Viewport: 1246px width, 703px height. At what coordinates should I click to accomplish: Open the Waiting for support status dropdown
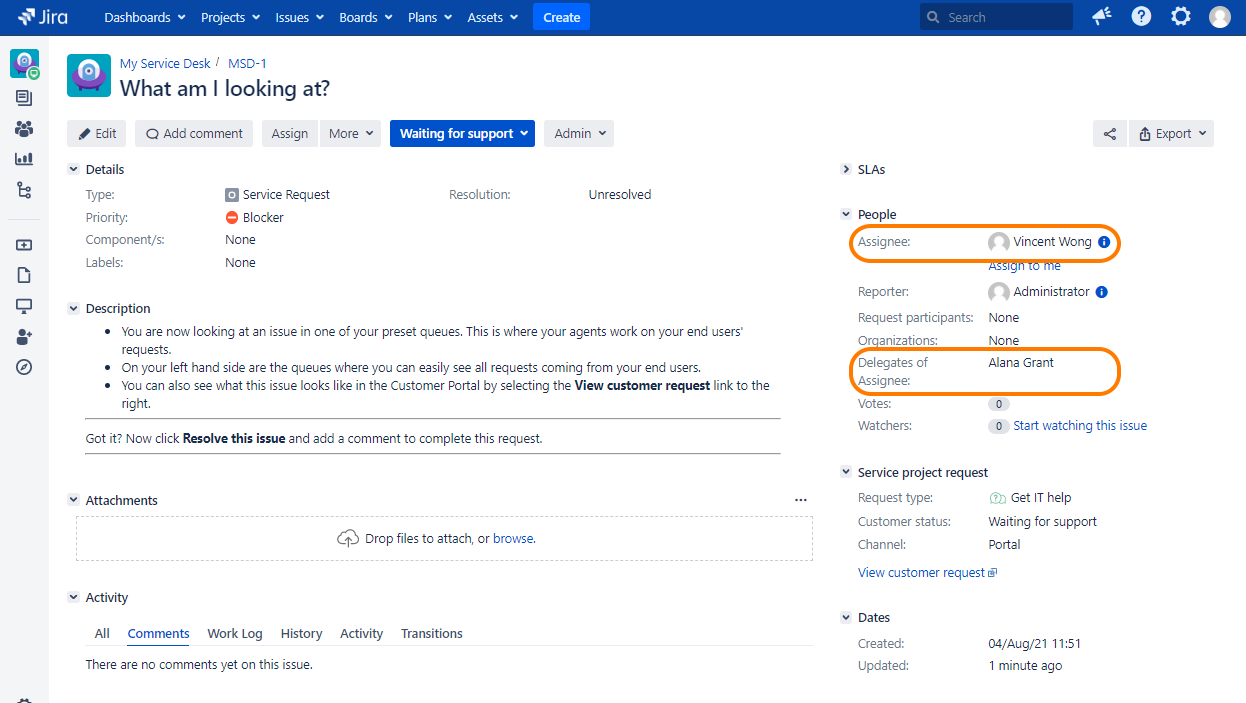click(x=462, y=134)
